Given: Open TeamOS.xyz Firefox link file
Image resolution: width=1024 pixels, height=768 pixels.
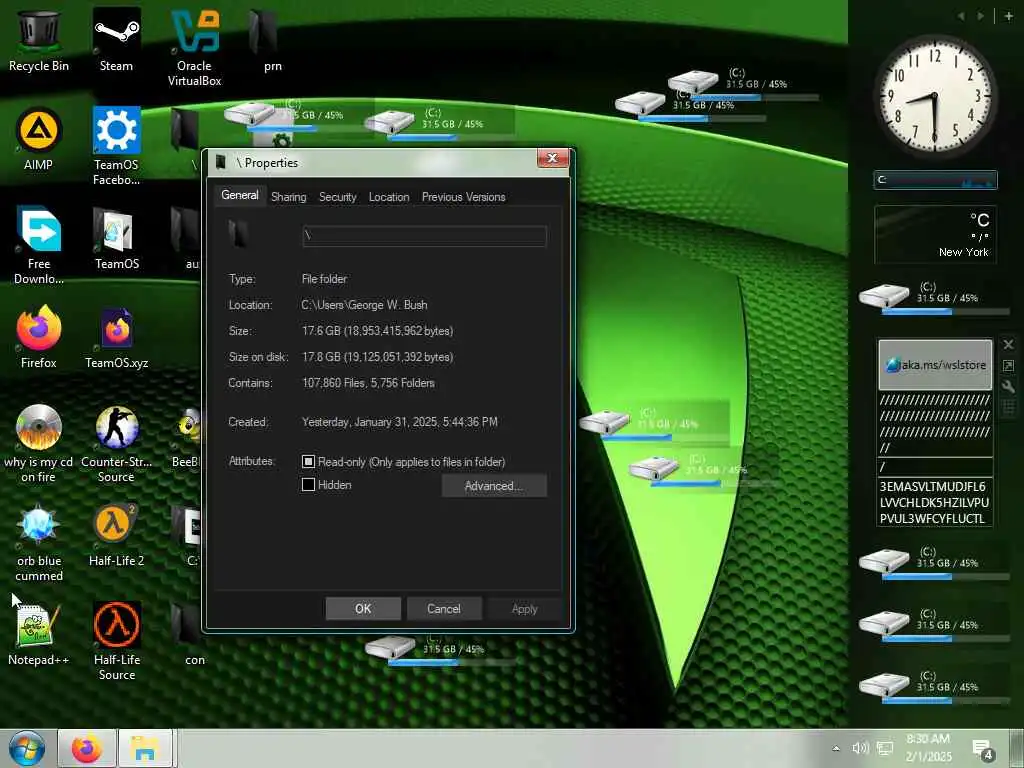Looking at the screenshot, I should point(116,337).
